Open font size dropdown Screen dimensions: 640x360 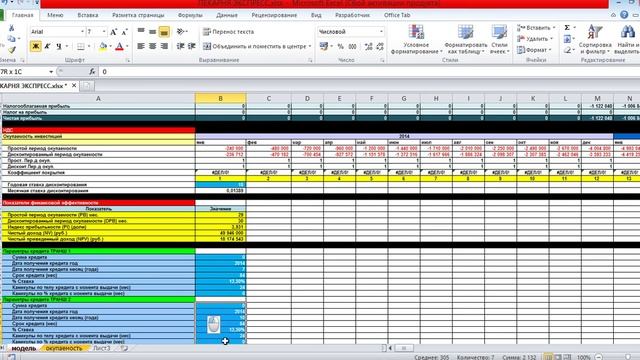tap(104, 31)
